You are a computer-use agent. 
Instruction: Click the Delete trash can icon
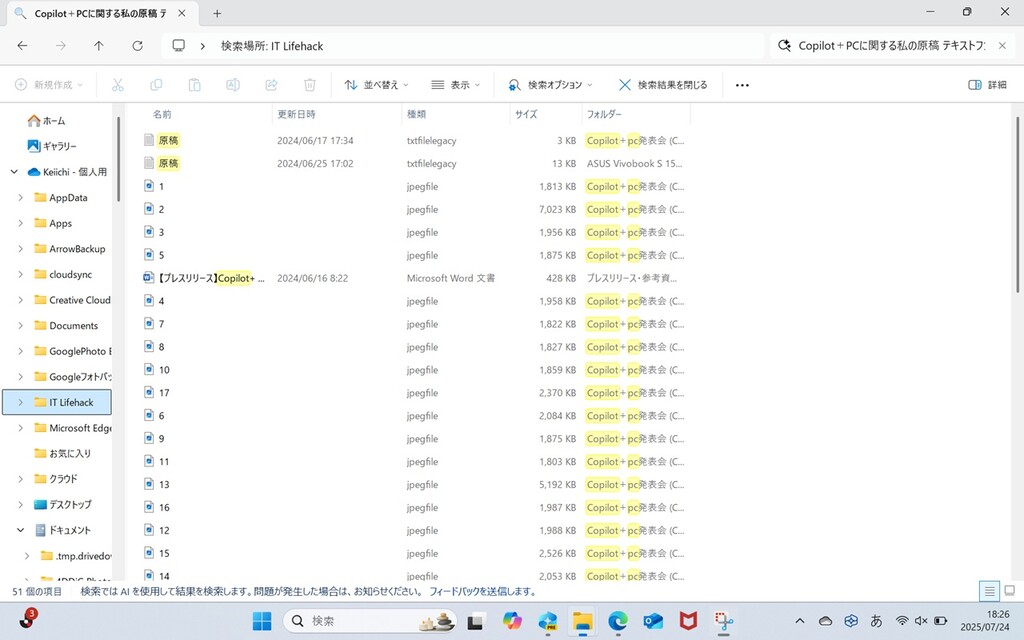[x=310, y=85]
